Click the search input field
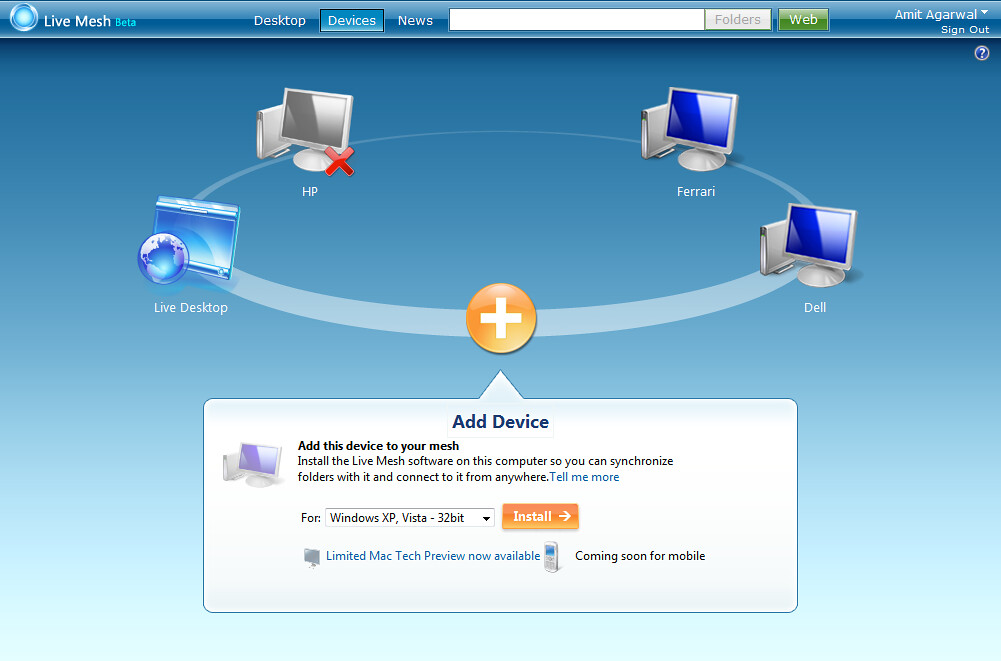The height and width of the screenshot is (661, 1001). point(576,18)
